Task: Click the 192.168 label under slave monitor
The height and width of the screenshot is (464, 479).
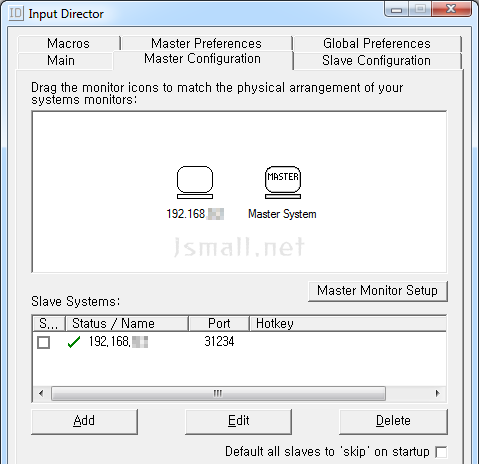Action: [x=195, y=214]
